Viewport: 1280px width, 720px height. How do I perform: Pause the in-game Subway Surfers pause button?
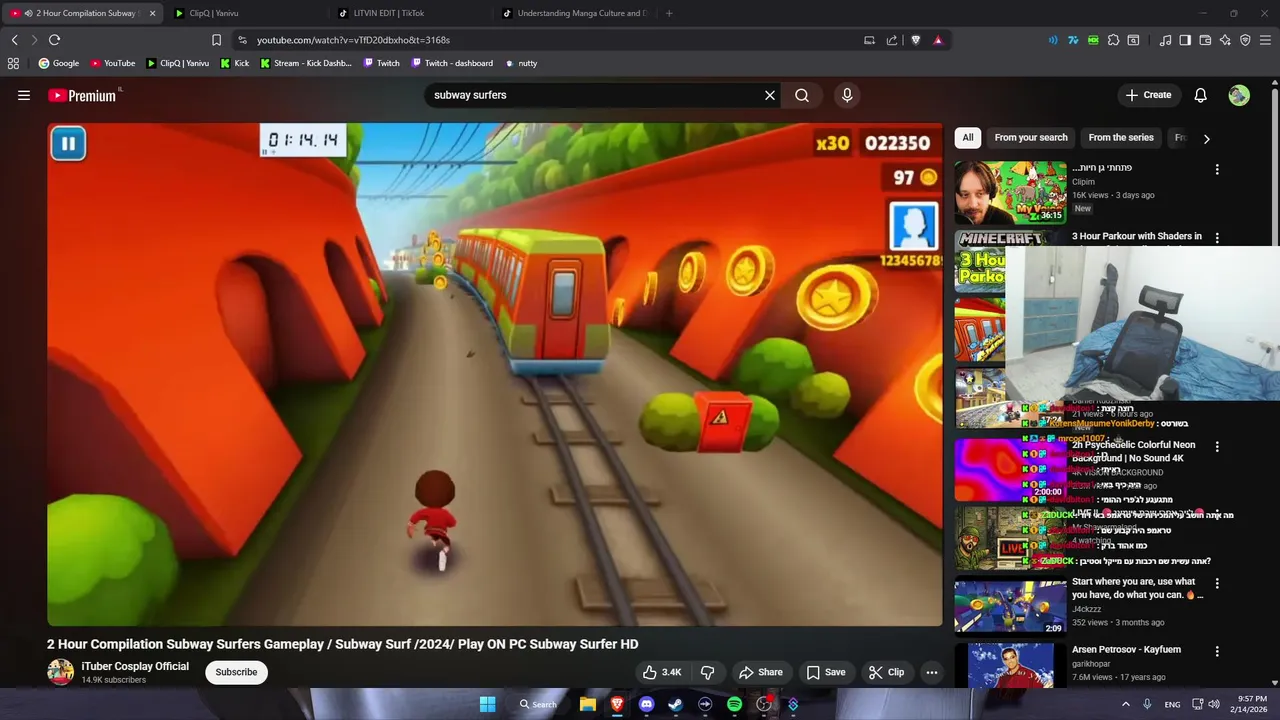tap(68, 144)
